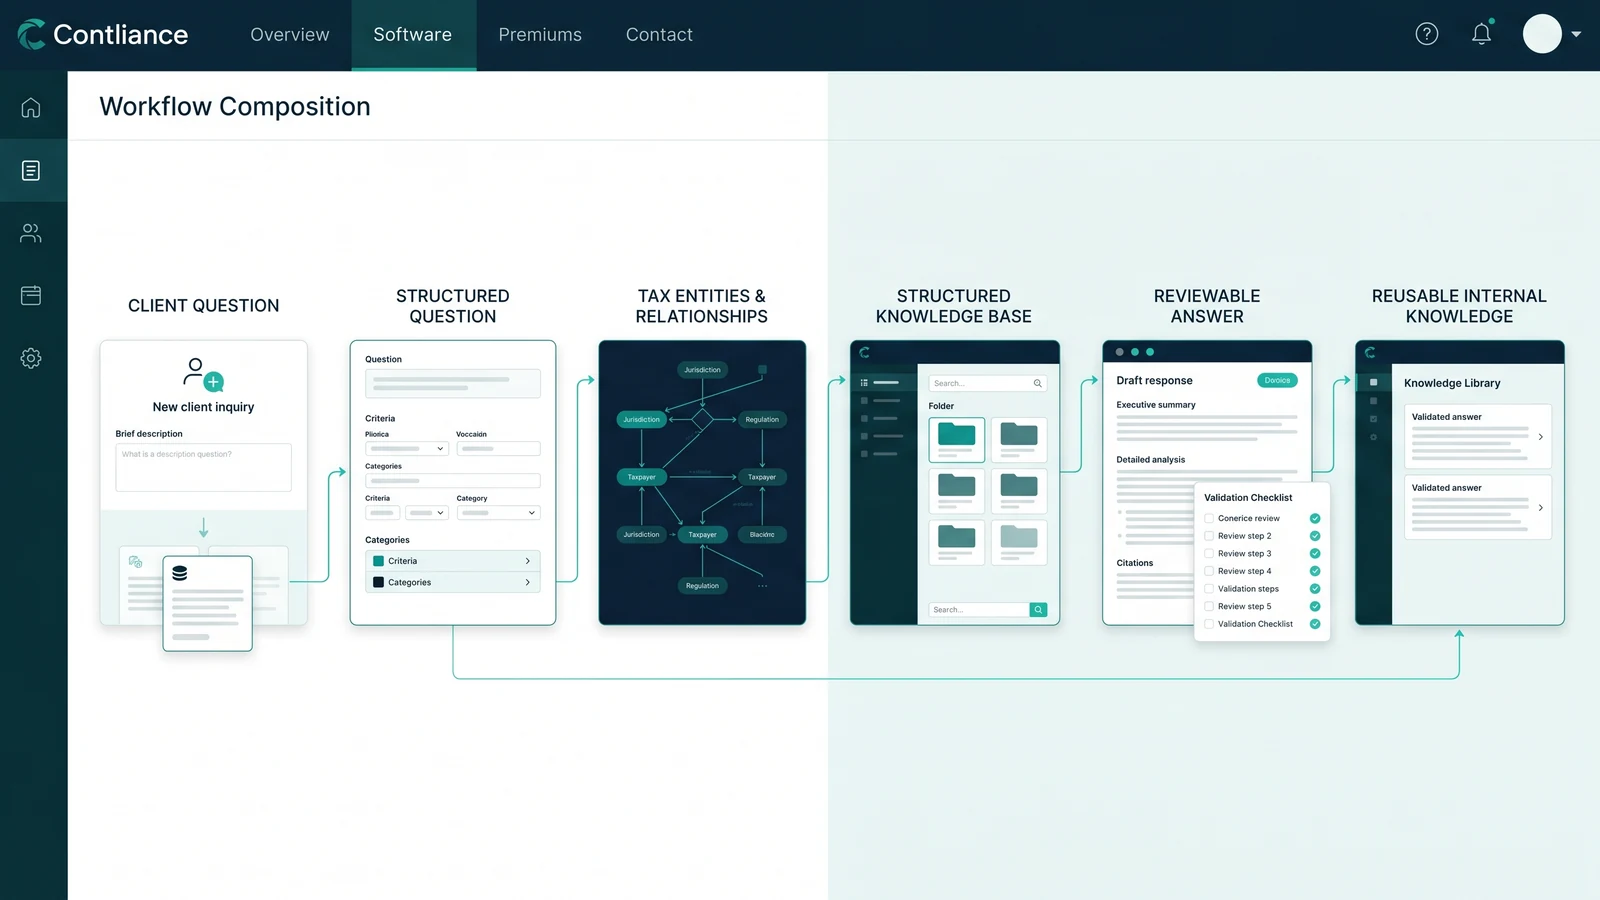Click the right Taxpayer node in graph

[762, 477]
